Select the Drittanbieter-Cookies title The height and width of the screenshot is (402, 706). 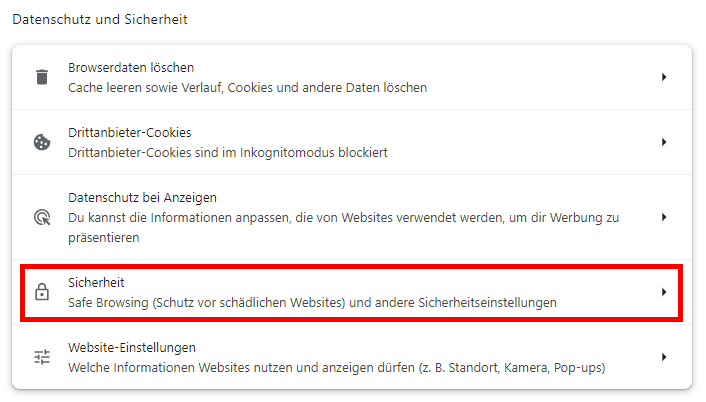tap(129, 132)
